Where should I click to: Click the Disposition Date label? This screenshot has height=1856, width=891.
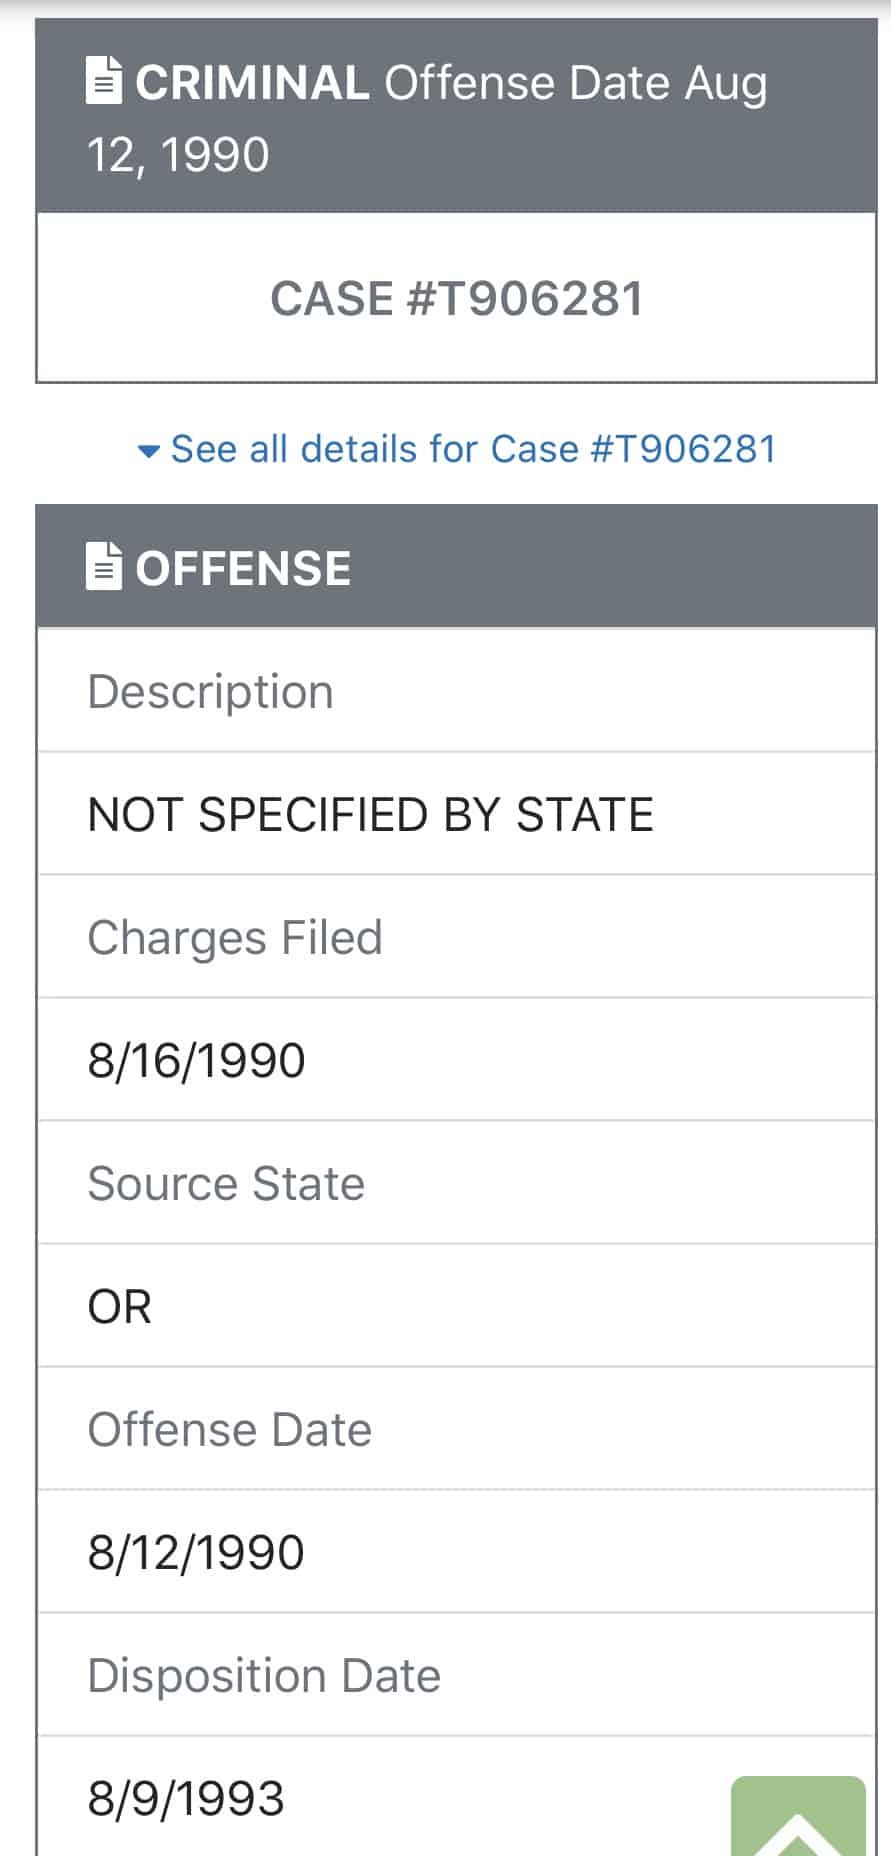click(264, 1675)
